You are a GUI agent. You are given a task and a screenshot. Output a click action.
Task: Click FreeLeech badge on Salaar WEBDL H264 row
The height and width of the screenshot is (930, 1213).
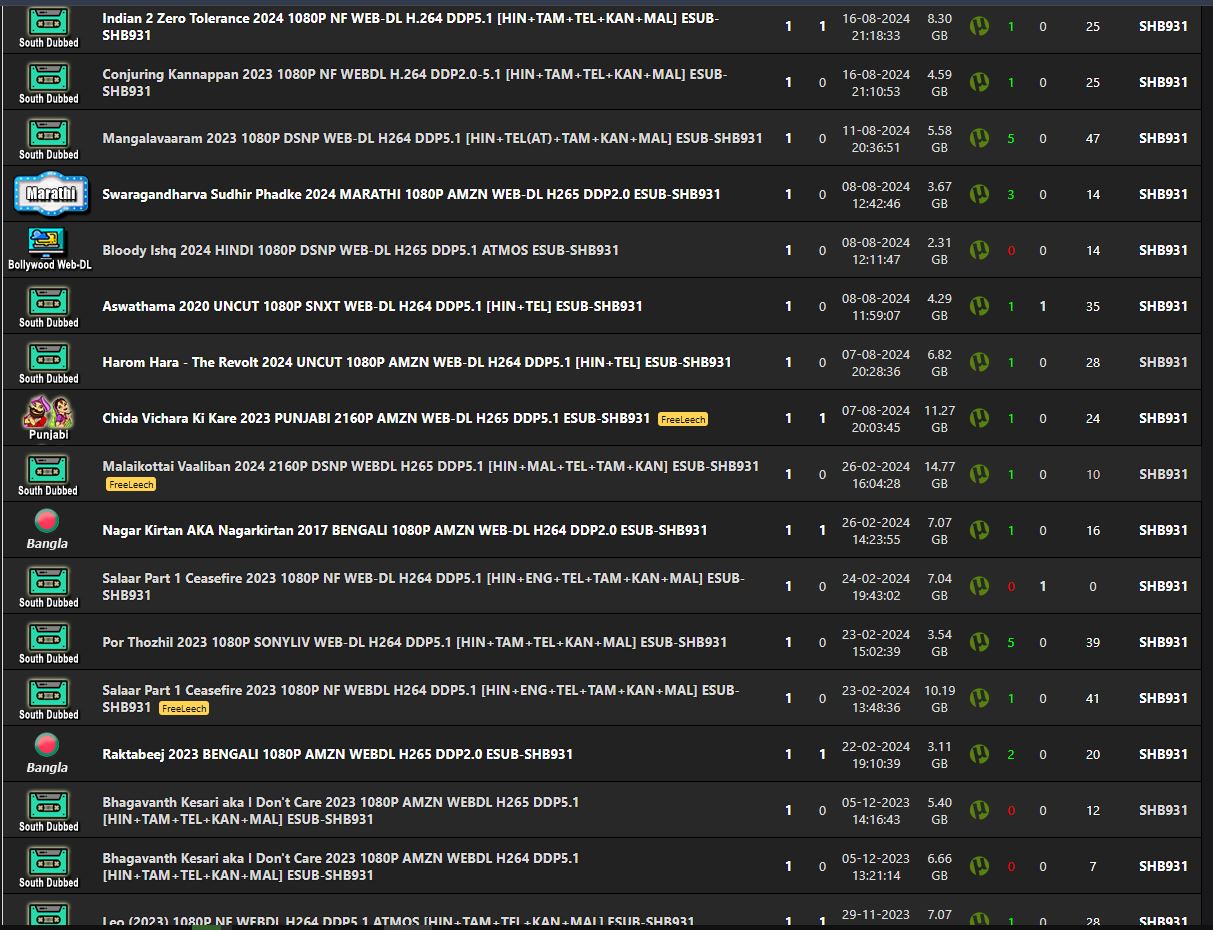(184, 708)
